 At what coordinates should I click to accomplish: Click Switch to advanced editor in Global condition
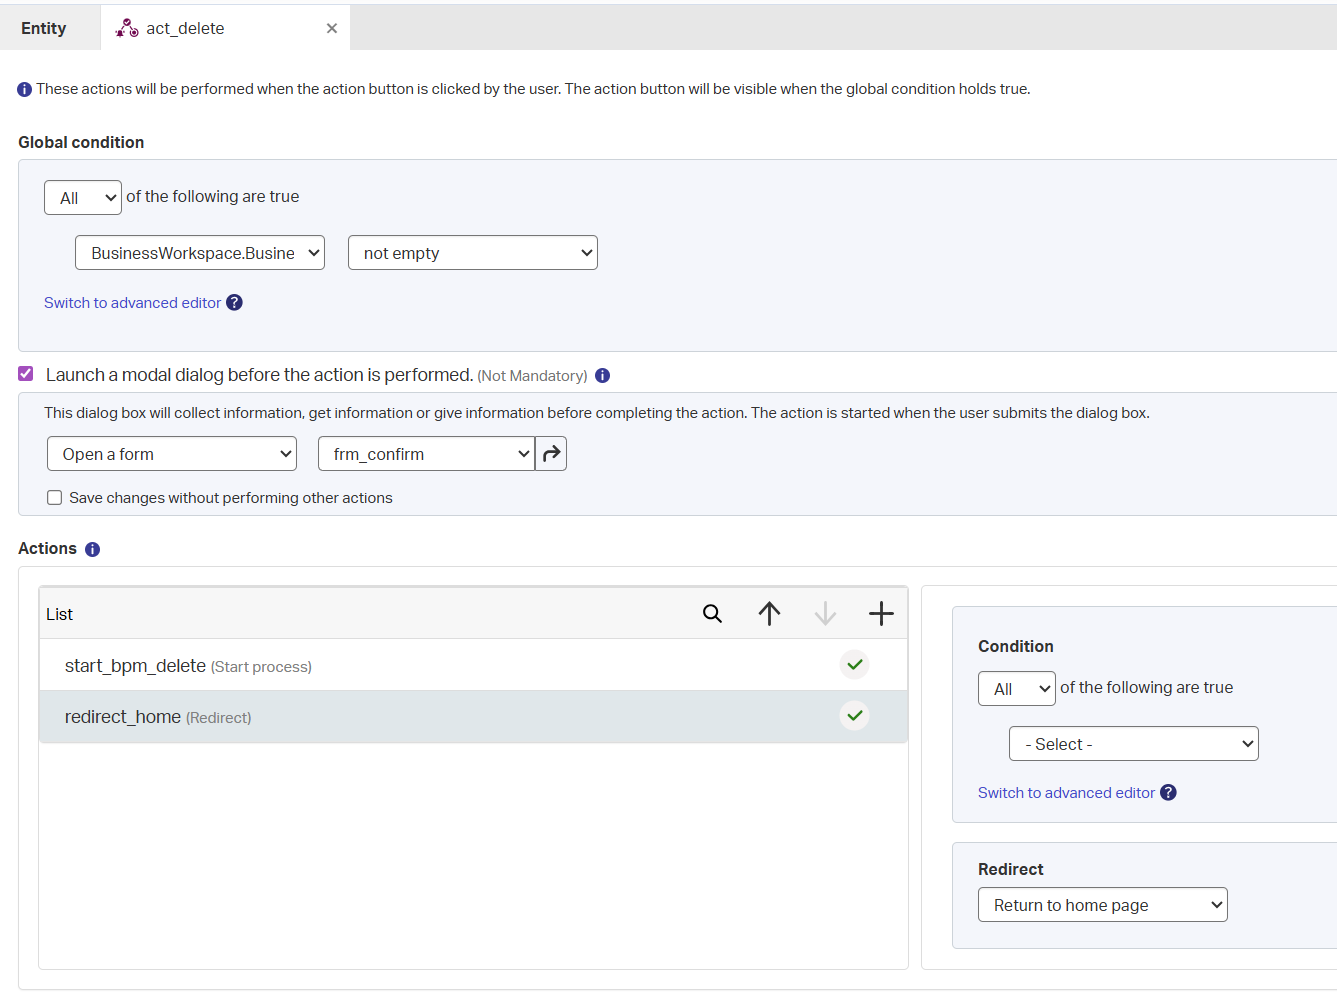132,303
